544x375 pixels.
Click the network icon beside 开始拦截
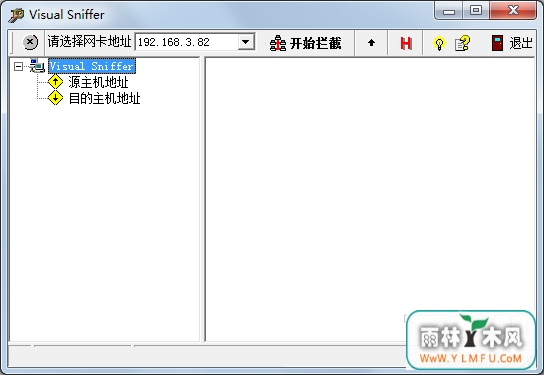click(x=278, y=43)
